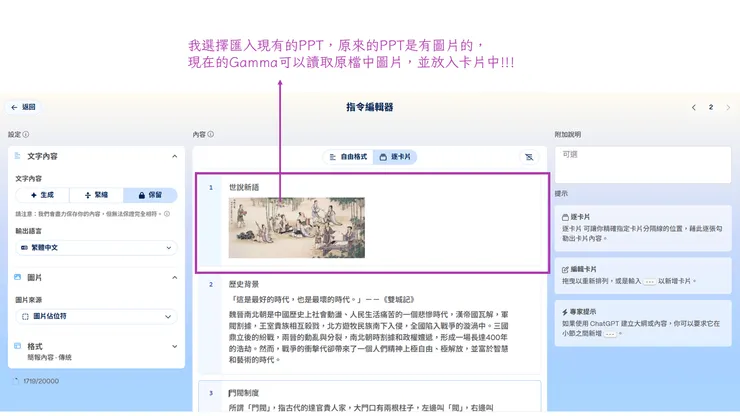Open the 繁體中文 output language dropdown

click(96, 248)
